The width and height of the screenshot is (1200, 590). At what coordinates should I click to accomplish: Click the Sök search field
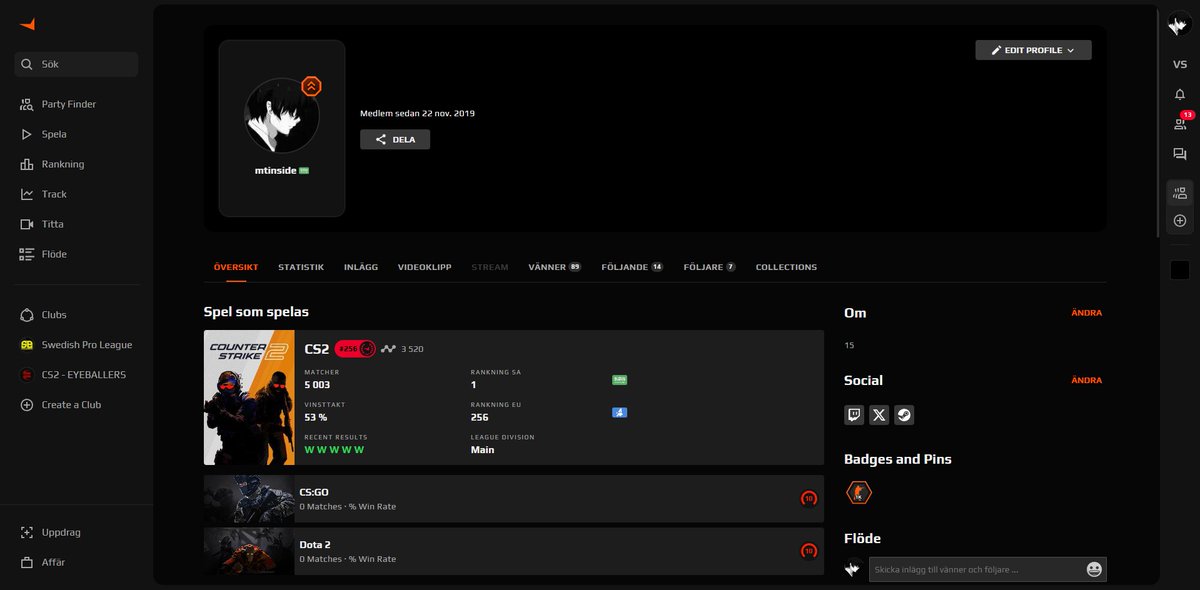tap(76, 64)
